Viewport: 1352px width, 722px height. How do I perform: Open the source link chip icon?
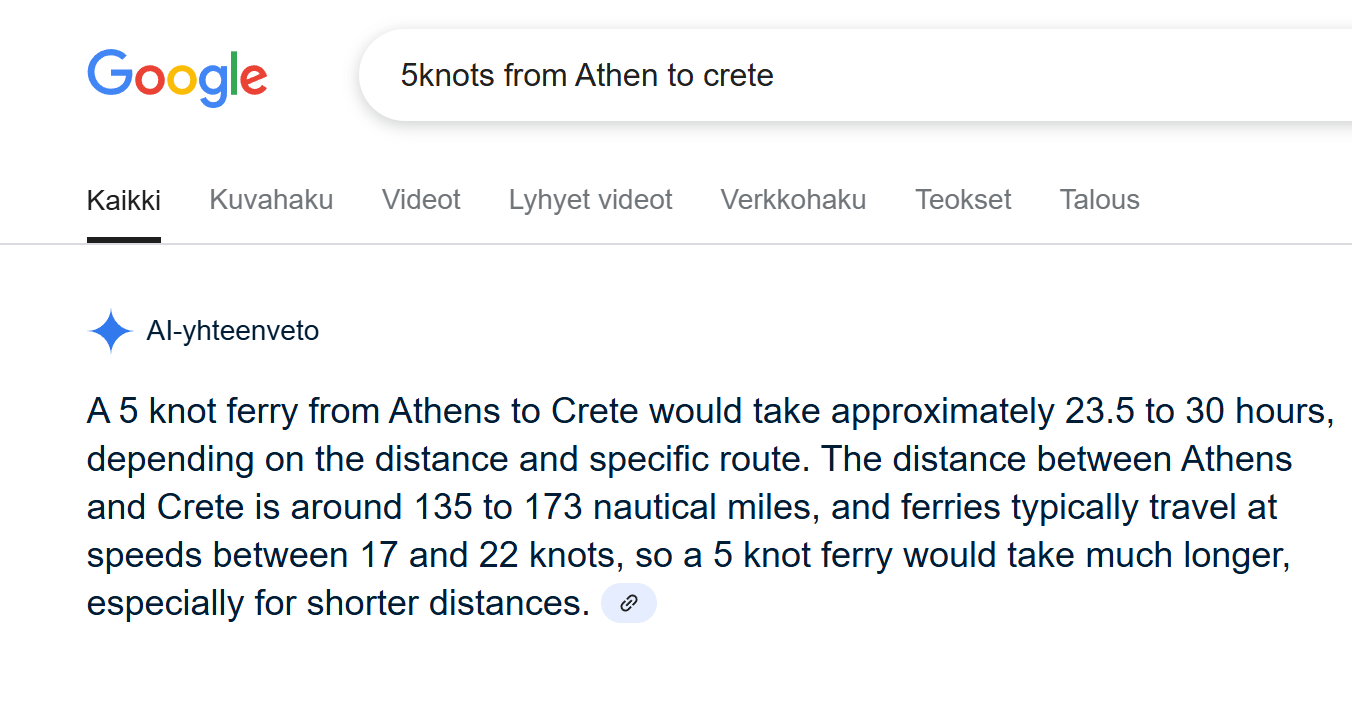(x=629, y=603)
